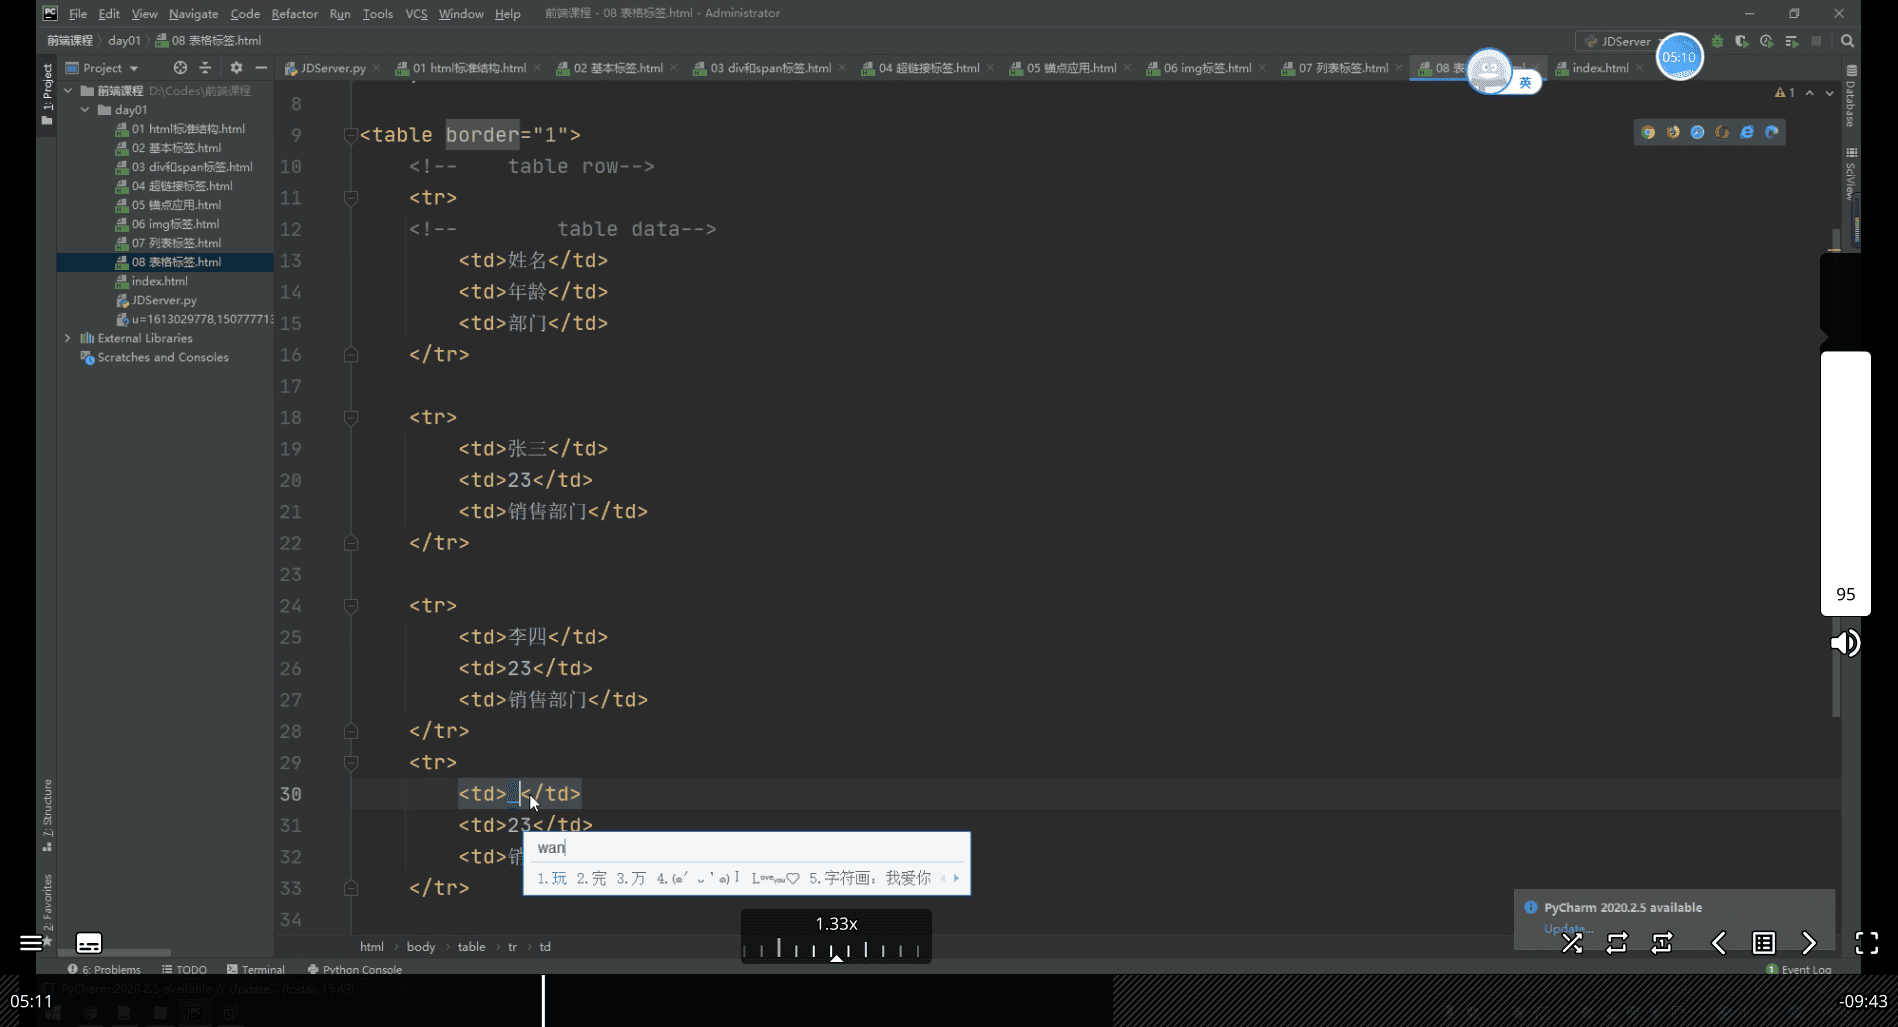Click the Search Everywhere magnifier icon
1898x1027 pixels.
click(1847, 41)
